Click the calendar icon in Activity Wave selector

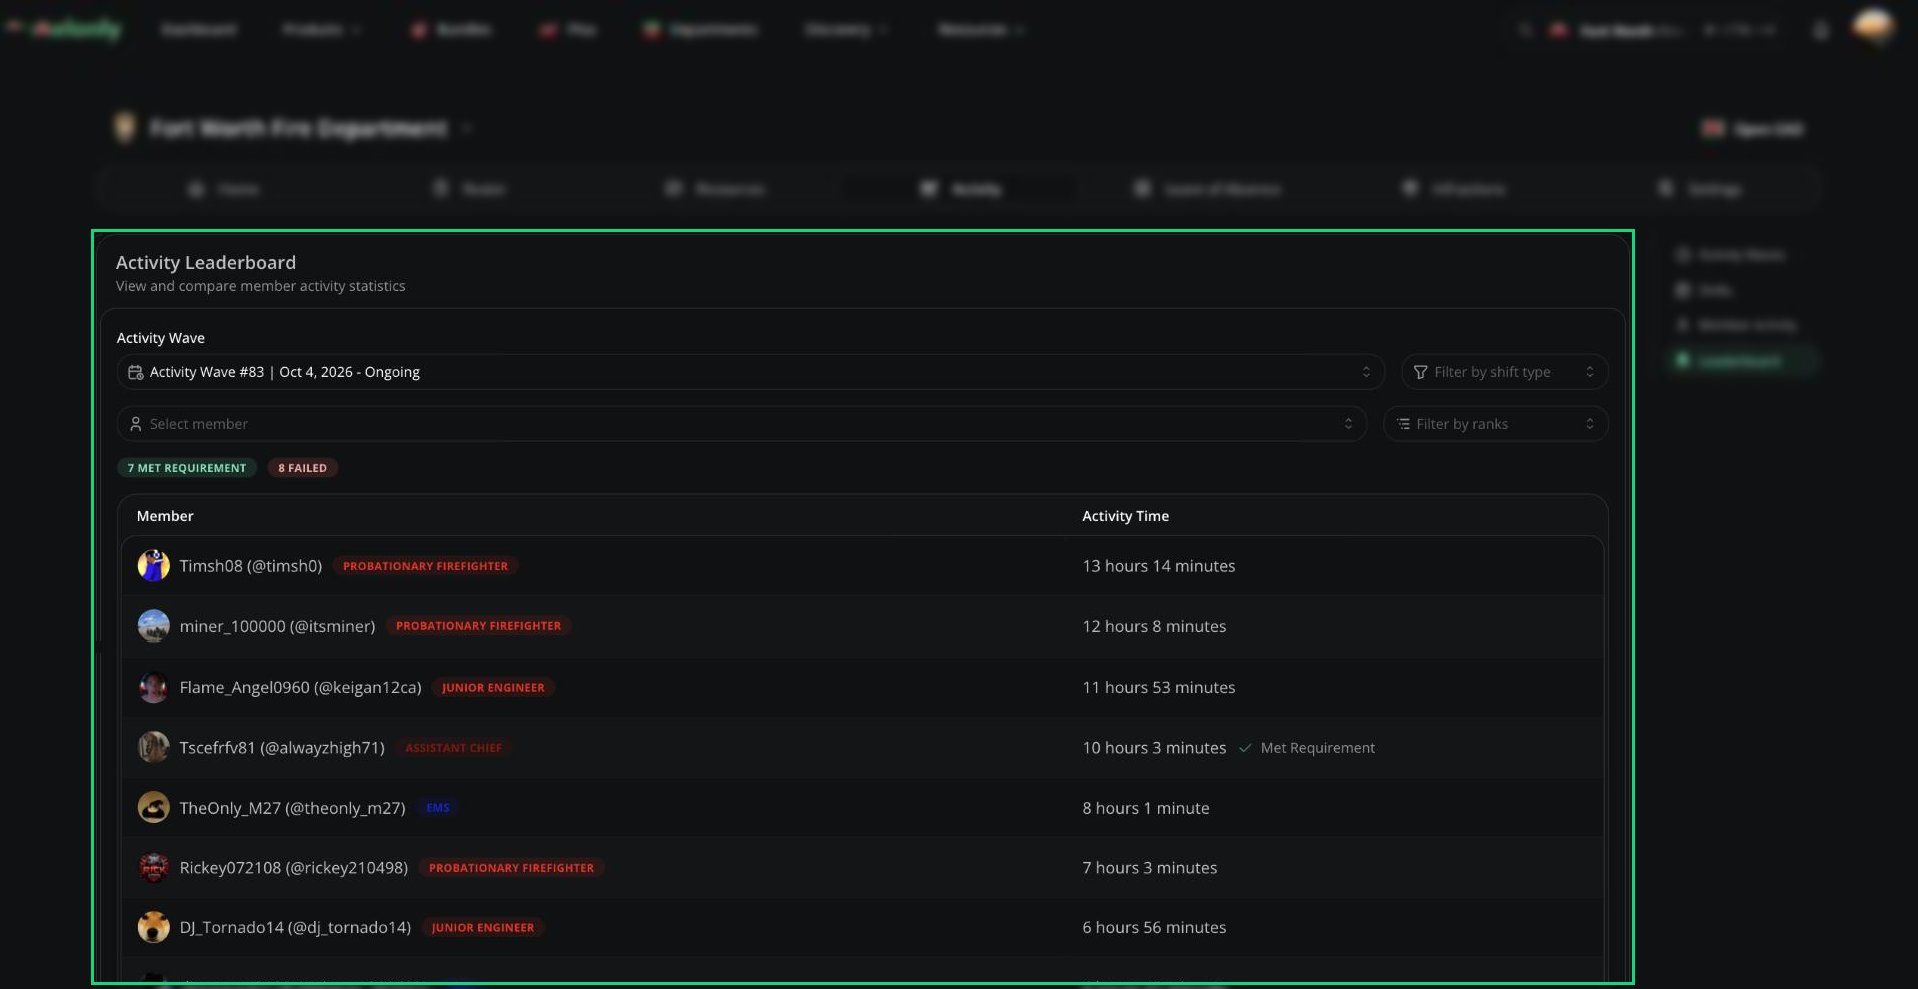coord(136,372)
